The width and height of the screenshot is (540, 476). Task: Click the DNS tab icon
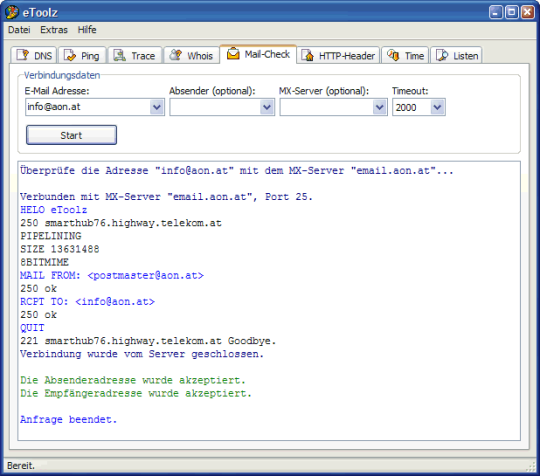pos(23,55)
